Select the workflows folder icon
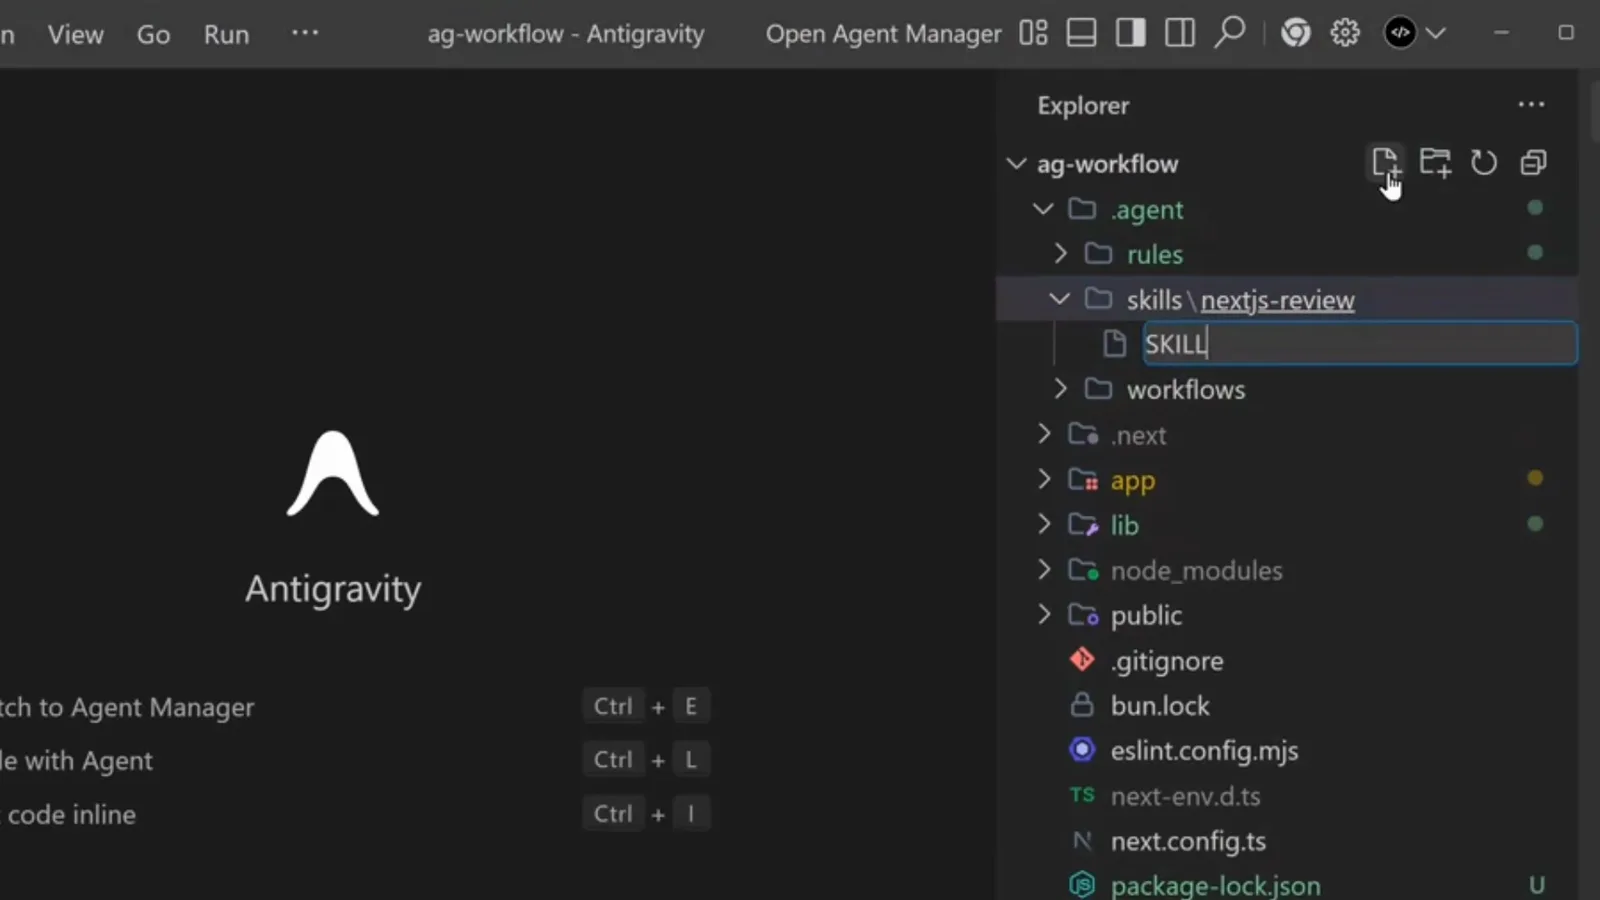Image resolution: width=1600 pixels, height=900 pixels. tap(1098, 388)
